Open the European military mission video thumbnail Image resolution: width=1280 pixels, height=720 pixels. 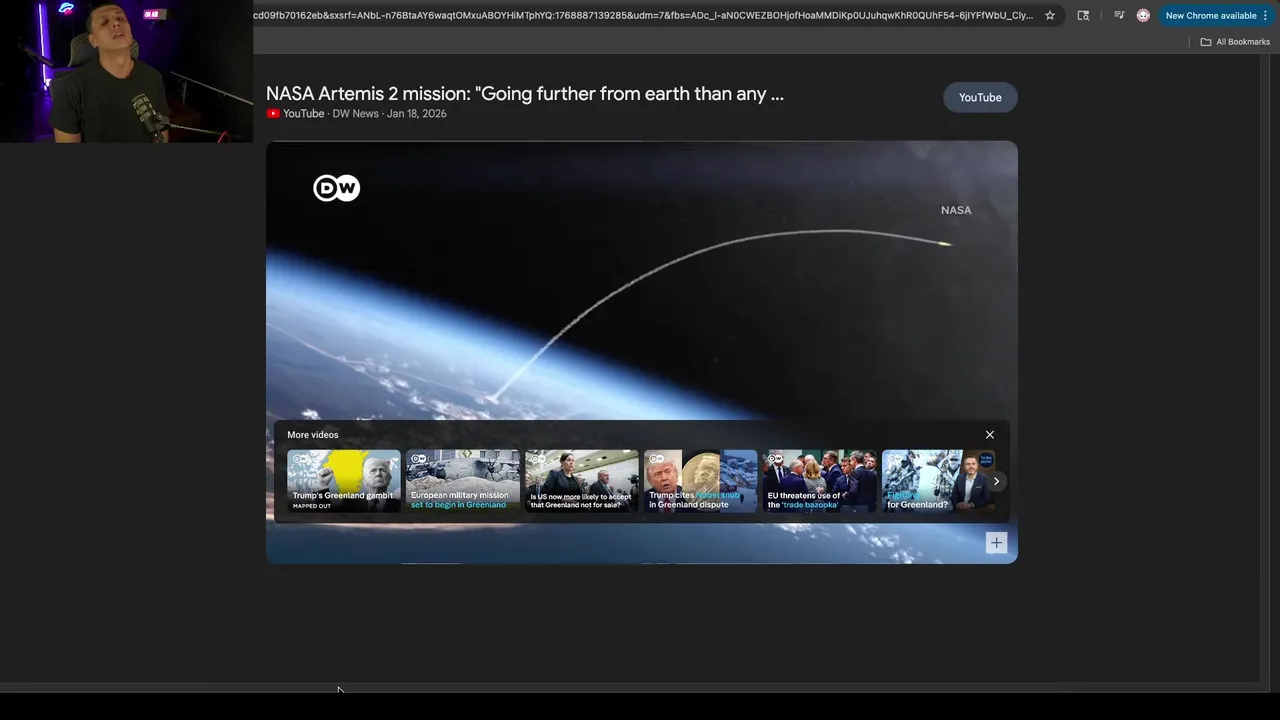(462, 481)
